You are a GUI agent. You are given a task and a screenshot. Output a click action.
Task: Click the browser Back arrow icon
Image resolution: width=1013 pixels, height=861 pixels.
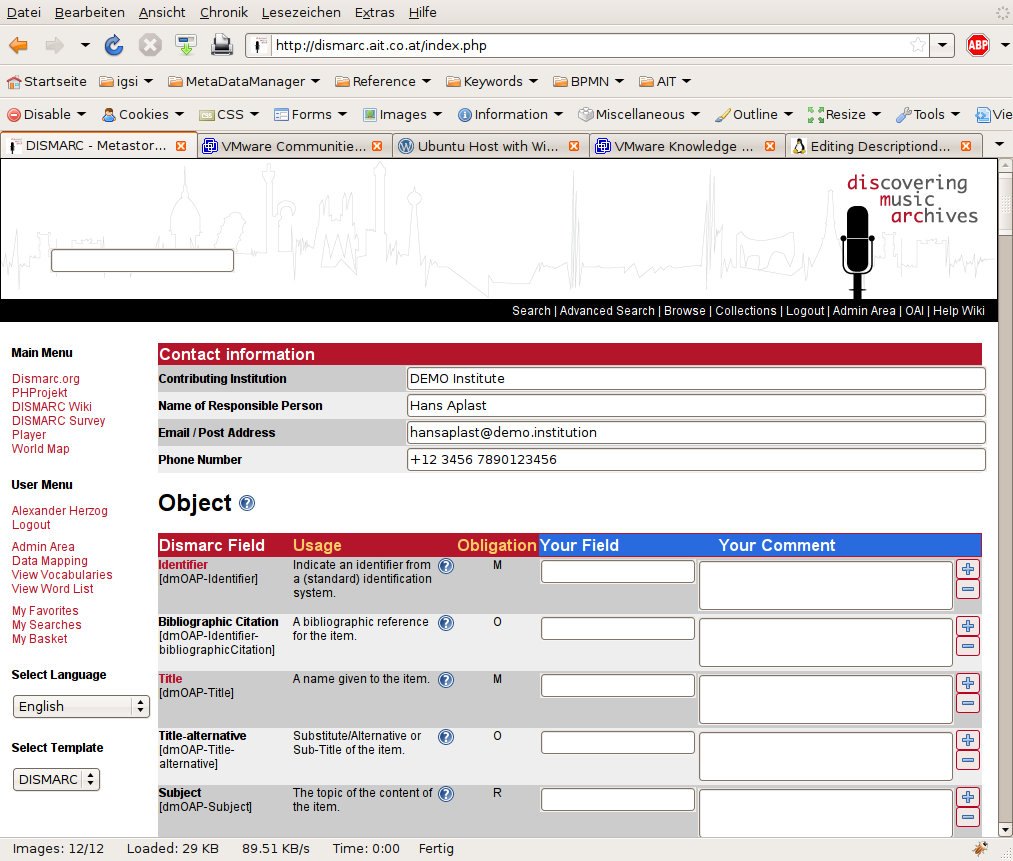pyautogui.click(x=19, y=45)
